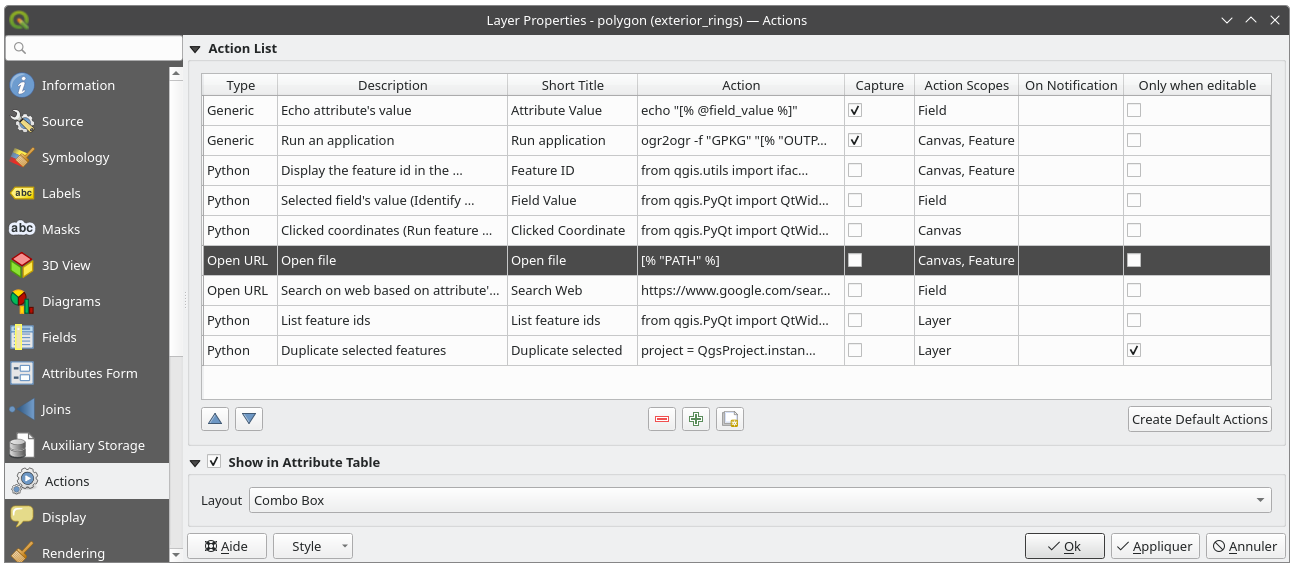The image size is (1294, 570).
Task: Open the Style dropdown menu
Action: [x=314, y=546]
